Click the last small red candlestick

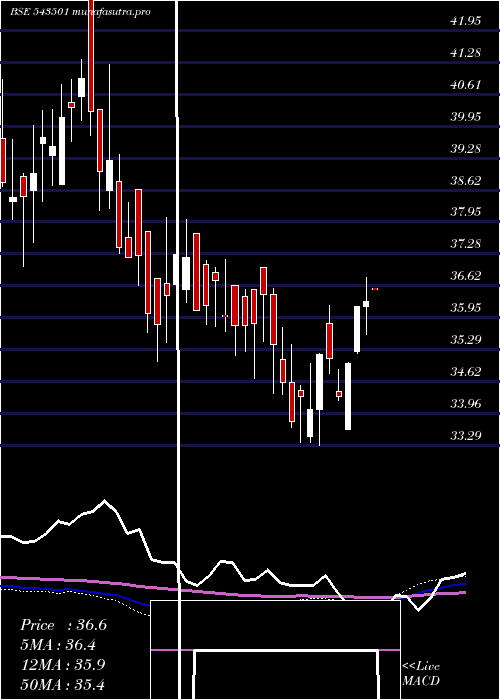(375, 289)
